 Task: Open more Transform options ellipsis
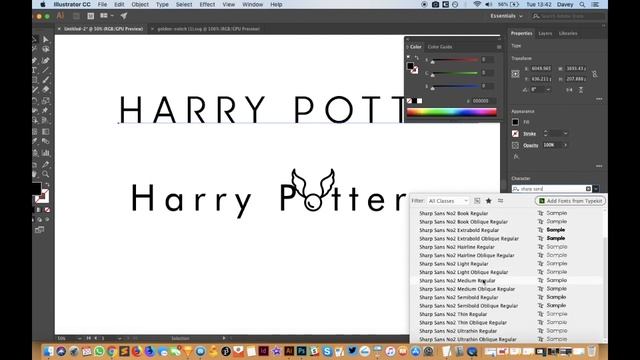[599, 99]
